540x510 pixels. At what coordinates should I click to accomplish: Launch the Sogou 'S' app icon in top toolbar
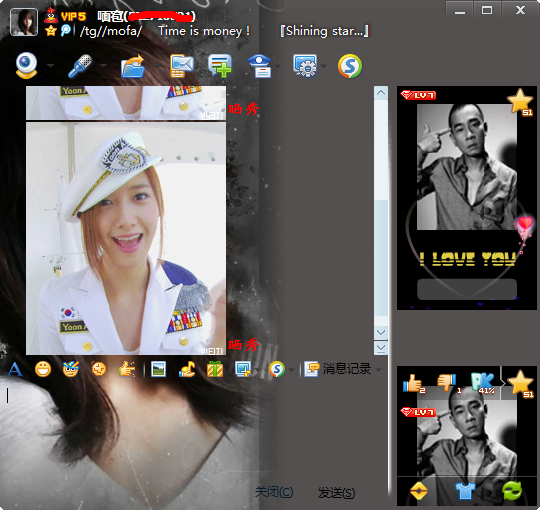[x=350, y=66]
